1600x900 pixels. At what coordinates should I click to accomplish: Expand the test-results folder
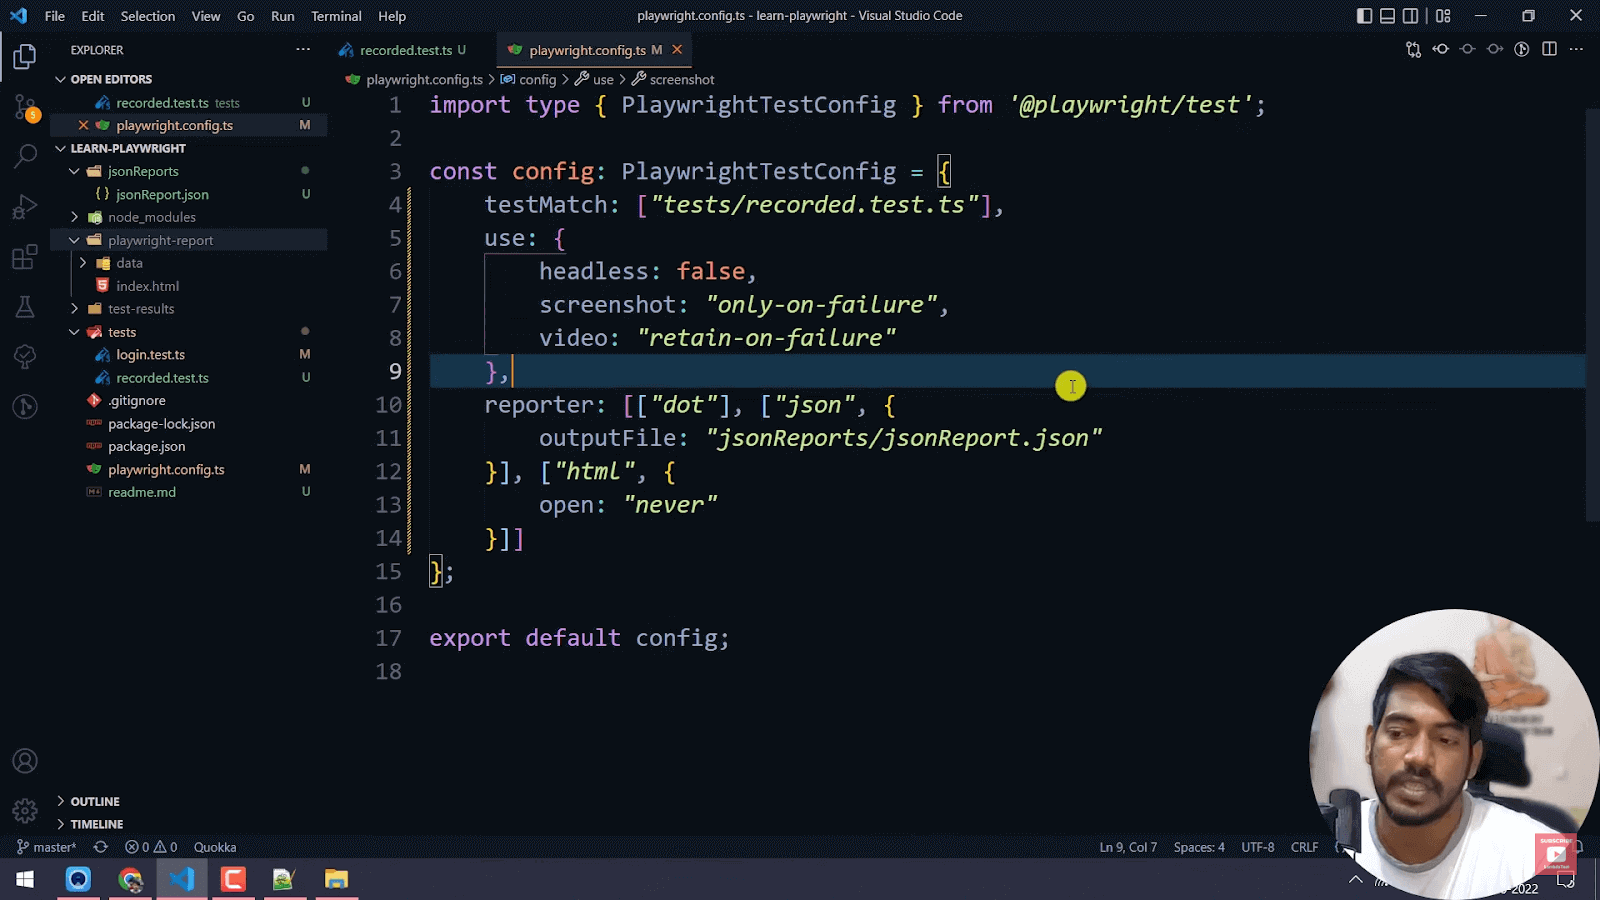tap(141, 309)
